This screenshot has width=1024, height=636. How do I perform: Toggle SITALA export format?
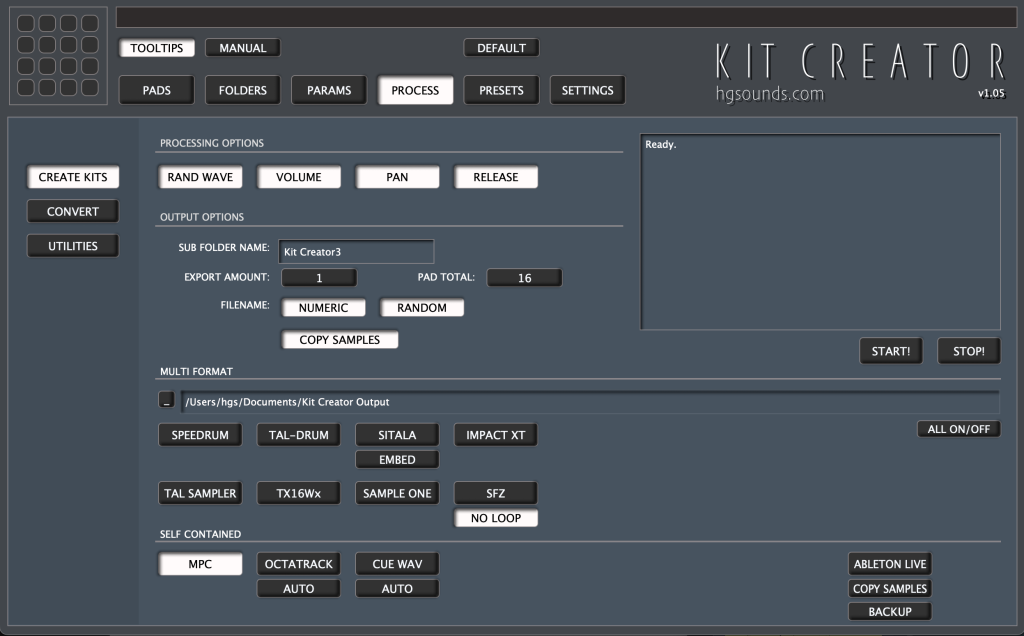coord(397,435)
